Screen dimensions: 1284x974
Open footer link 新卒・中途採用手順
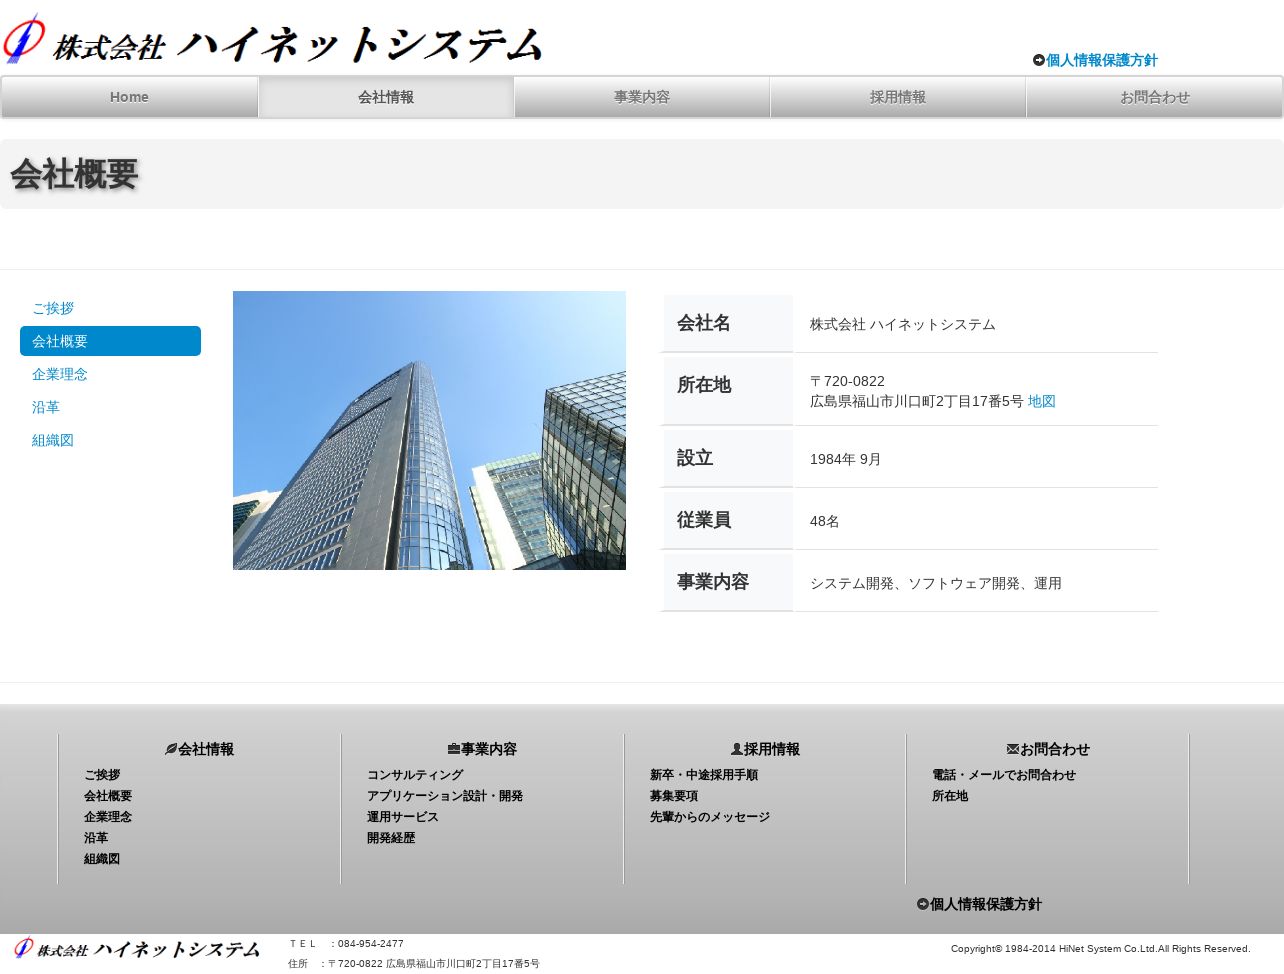(x=704, y=775)
